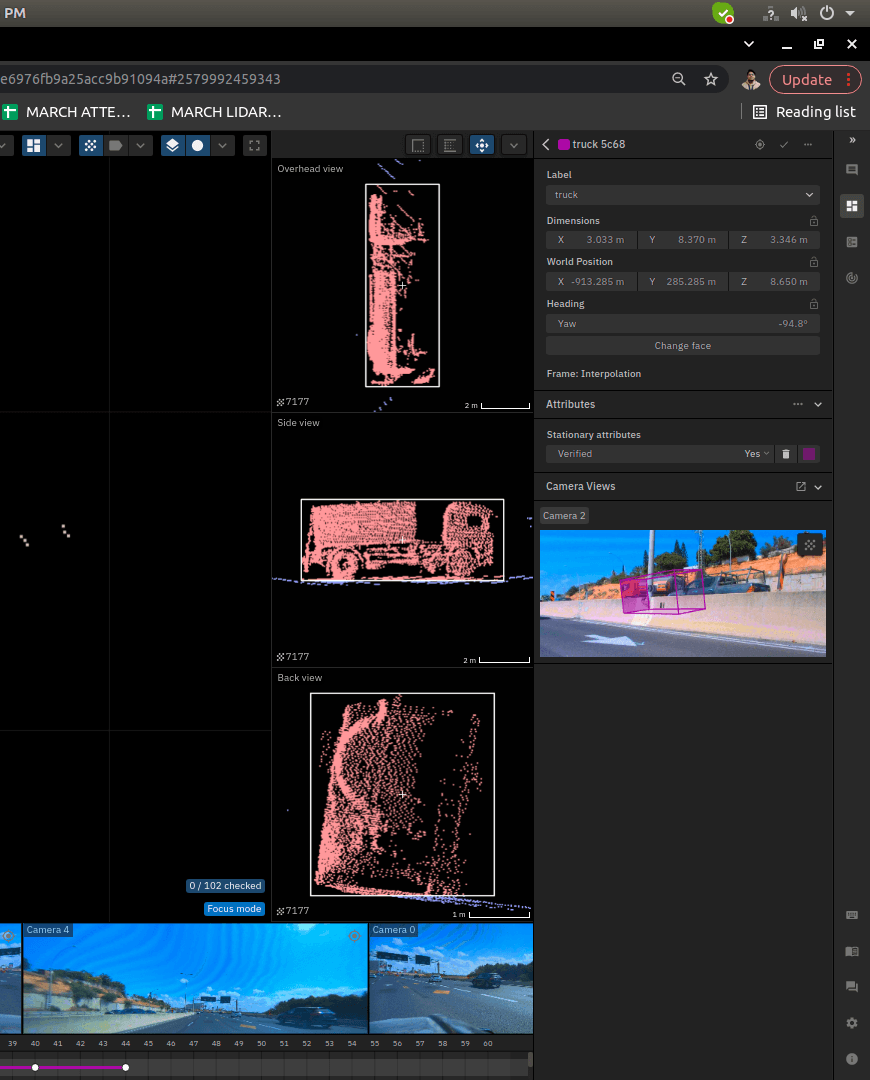Viewport: 870px width, 1080px height.
Task: Toggle the Heading lock
Action: [x=814, y=304]
